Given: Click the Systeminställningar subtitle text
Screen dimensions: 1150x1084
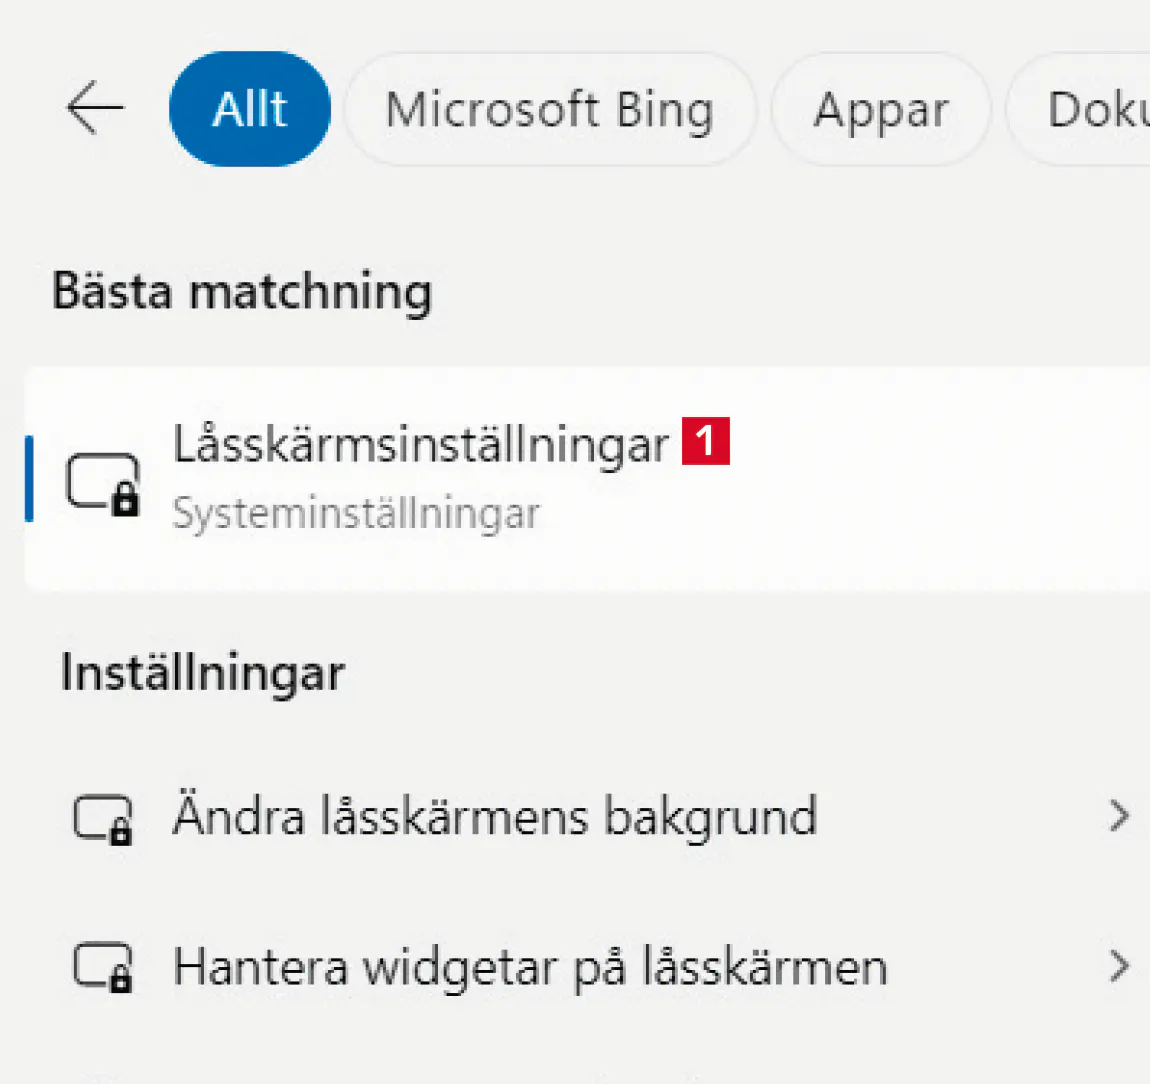Looking at the screenshot, I should tap(356, 513).
